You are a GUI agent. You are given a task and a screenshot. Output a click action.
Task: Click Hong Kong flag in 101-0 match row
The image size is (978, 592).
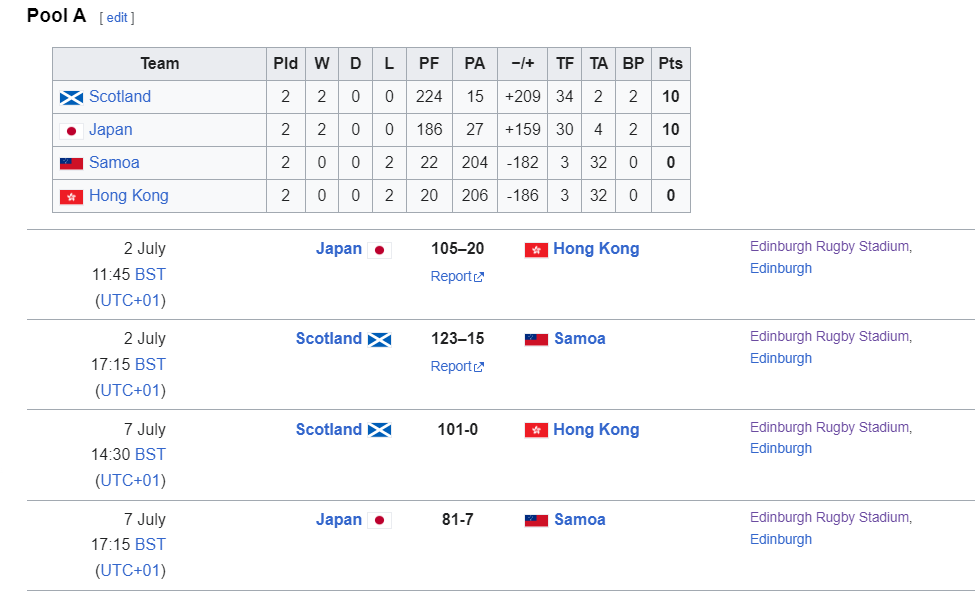pyautogui.click(x=536, y=430)
